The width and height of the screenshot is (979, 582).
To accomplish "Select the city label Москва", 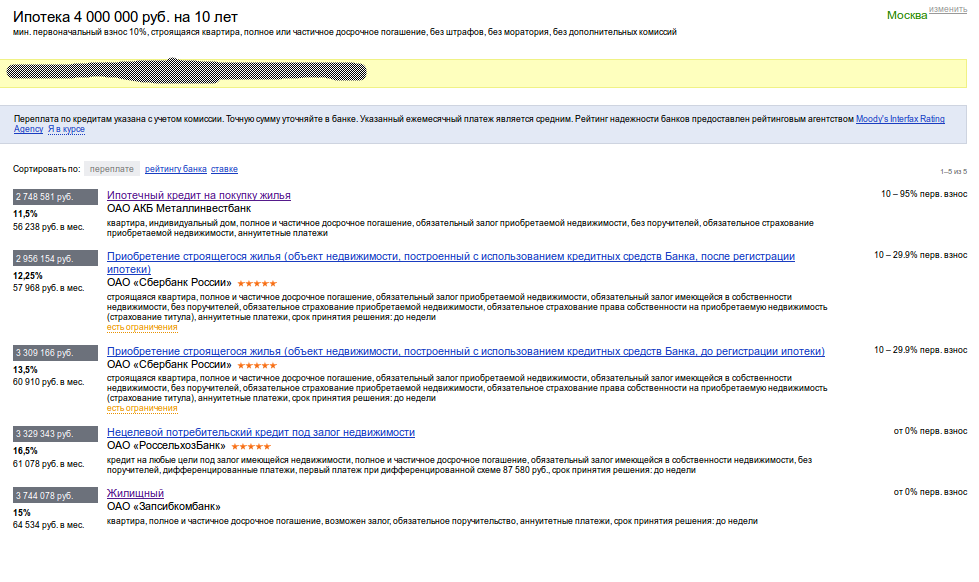I will pyautogui.click(x=907, y=16).
